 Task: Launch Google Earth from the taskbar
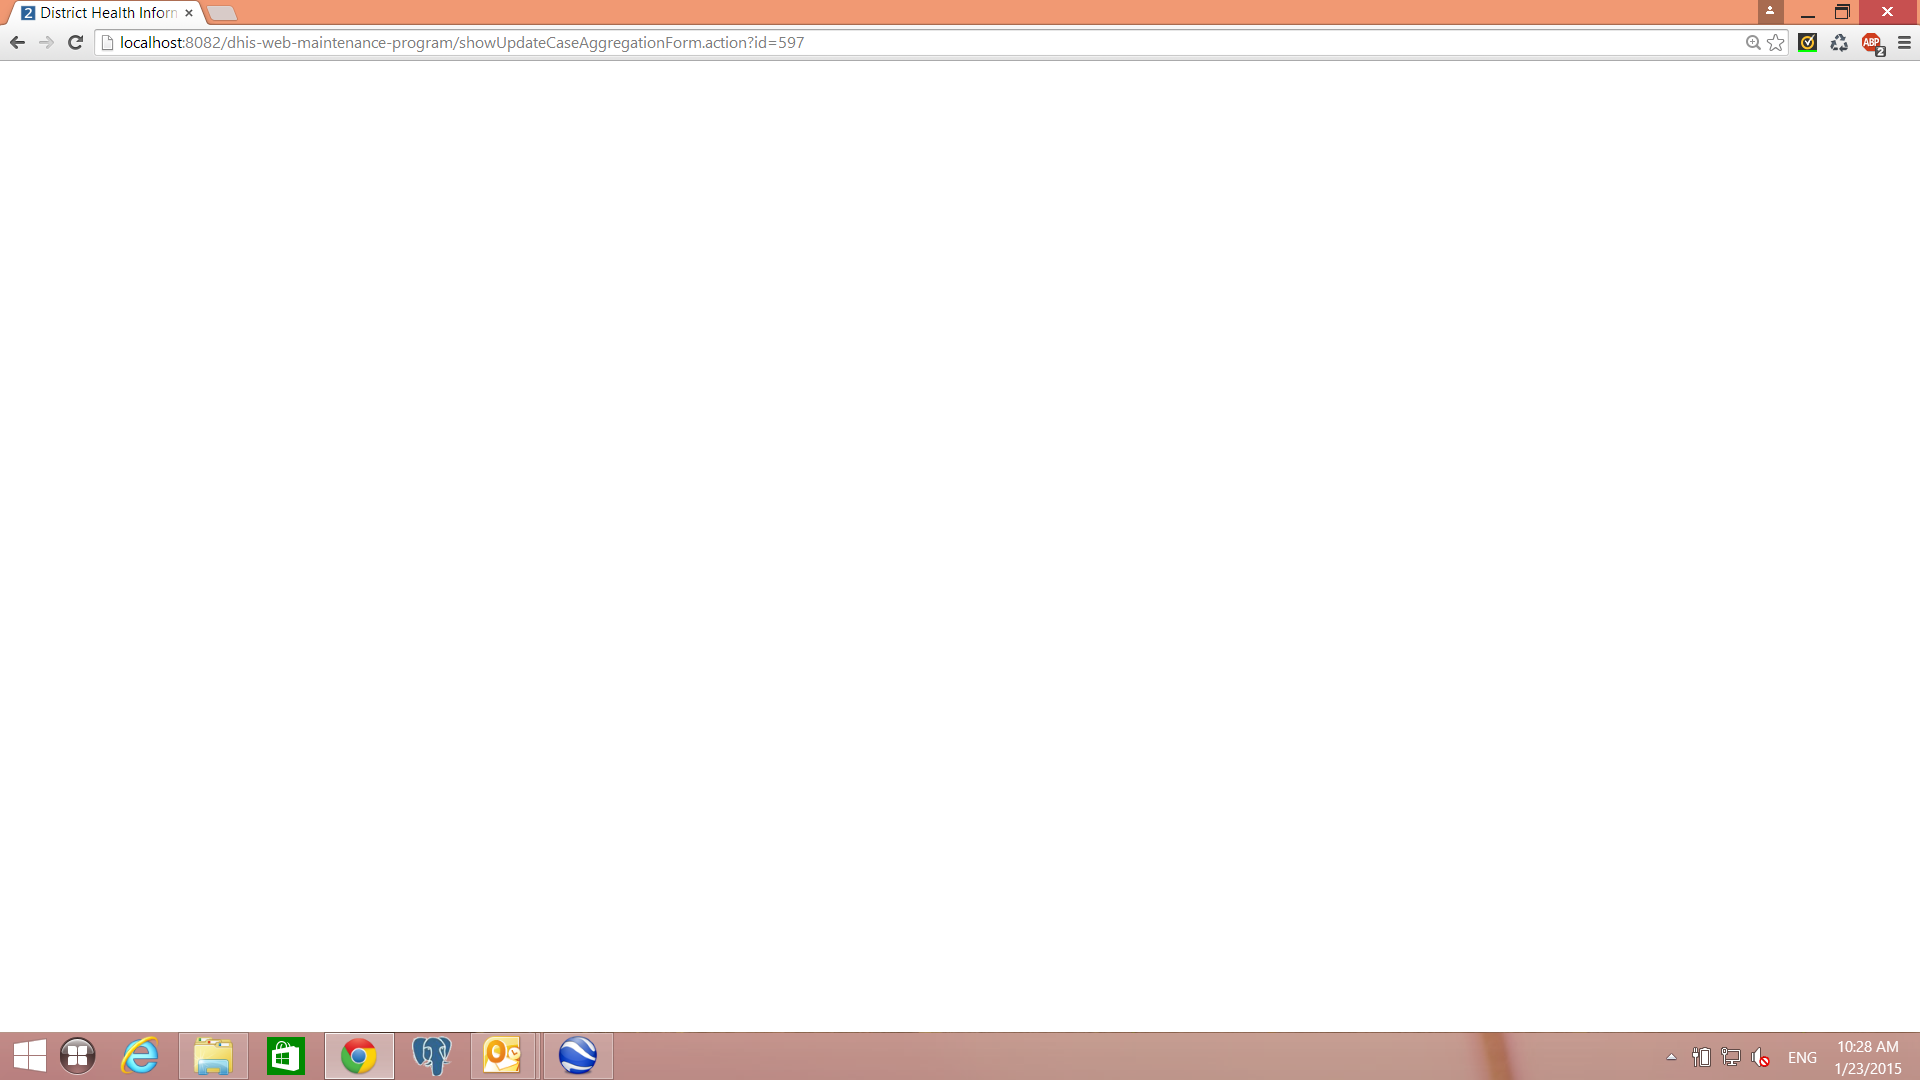(578, 1056)
